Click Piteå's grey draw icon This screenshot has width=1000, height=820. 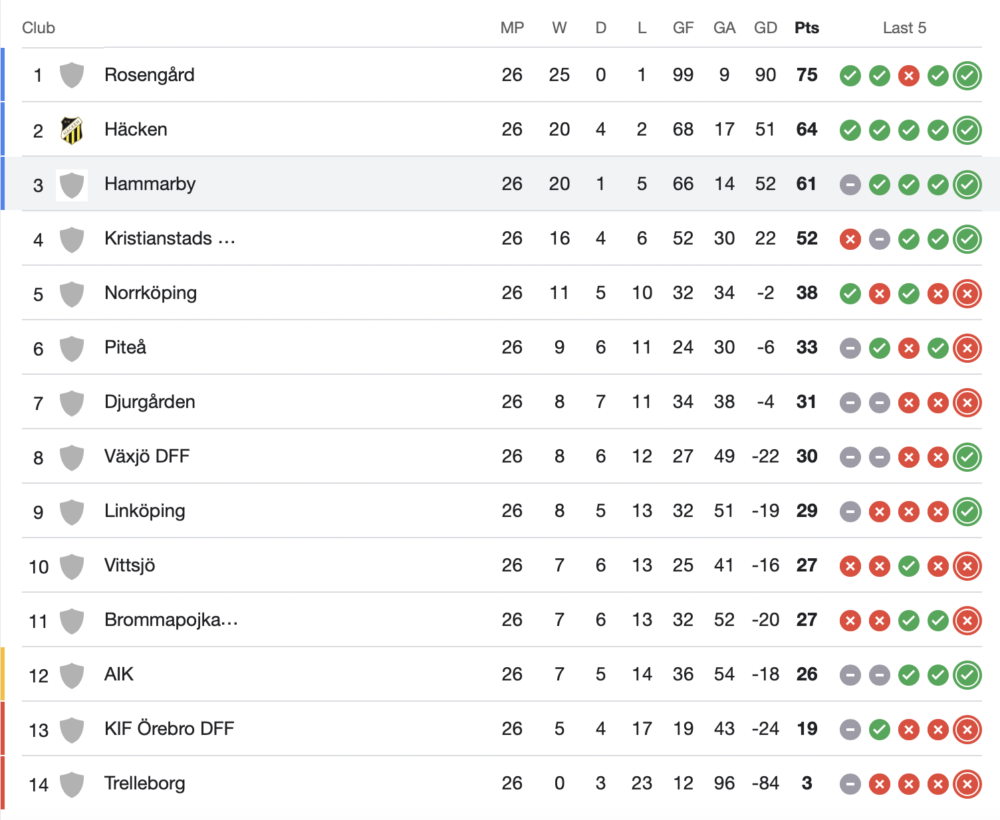click(x=850, y=348)
